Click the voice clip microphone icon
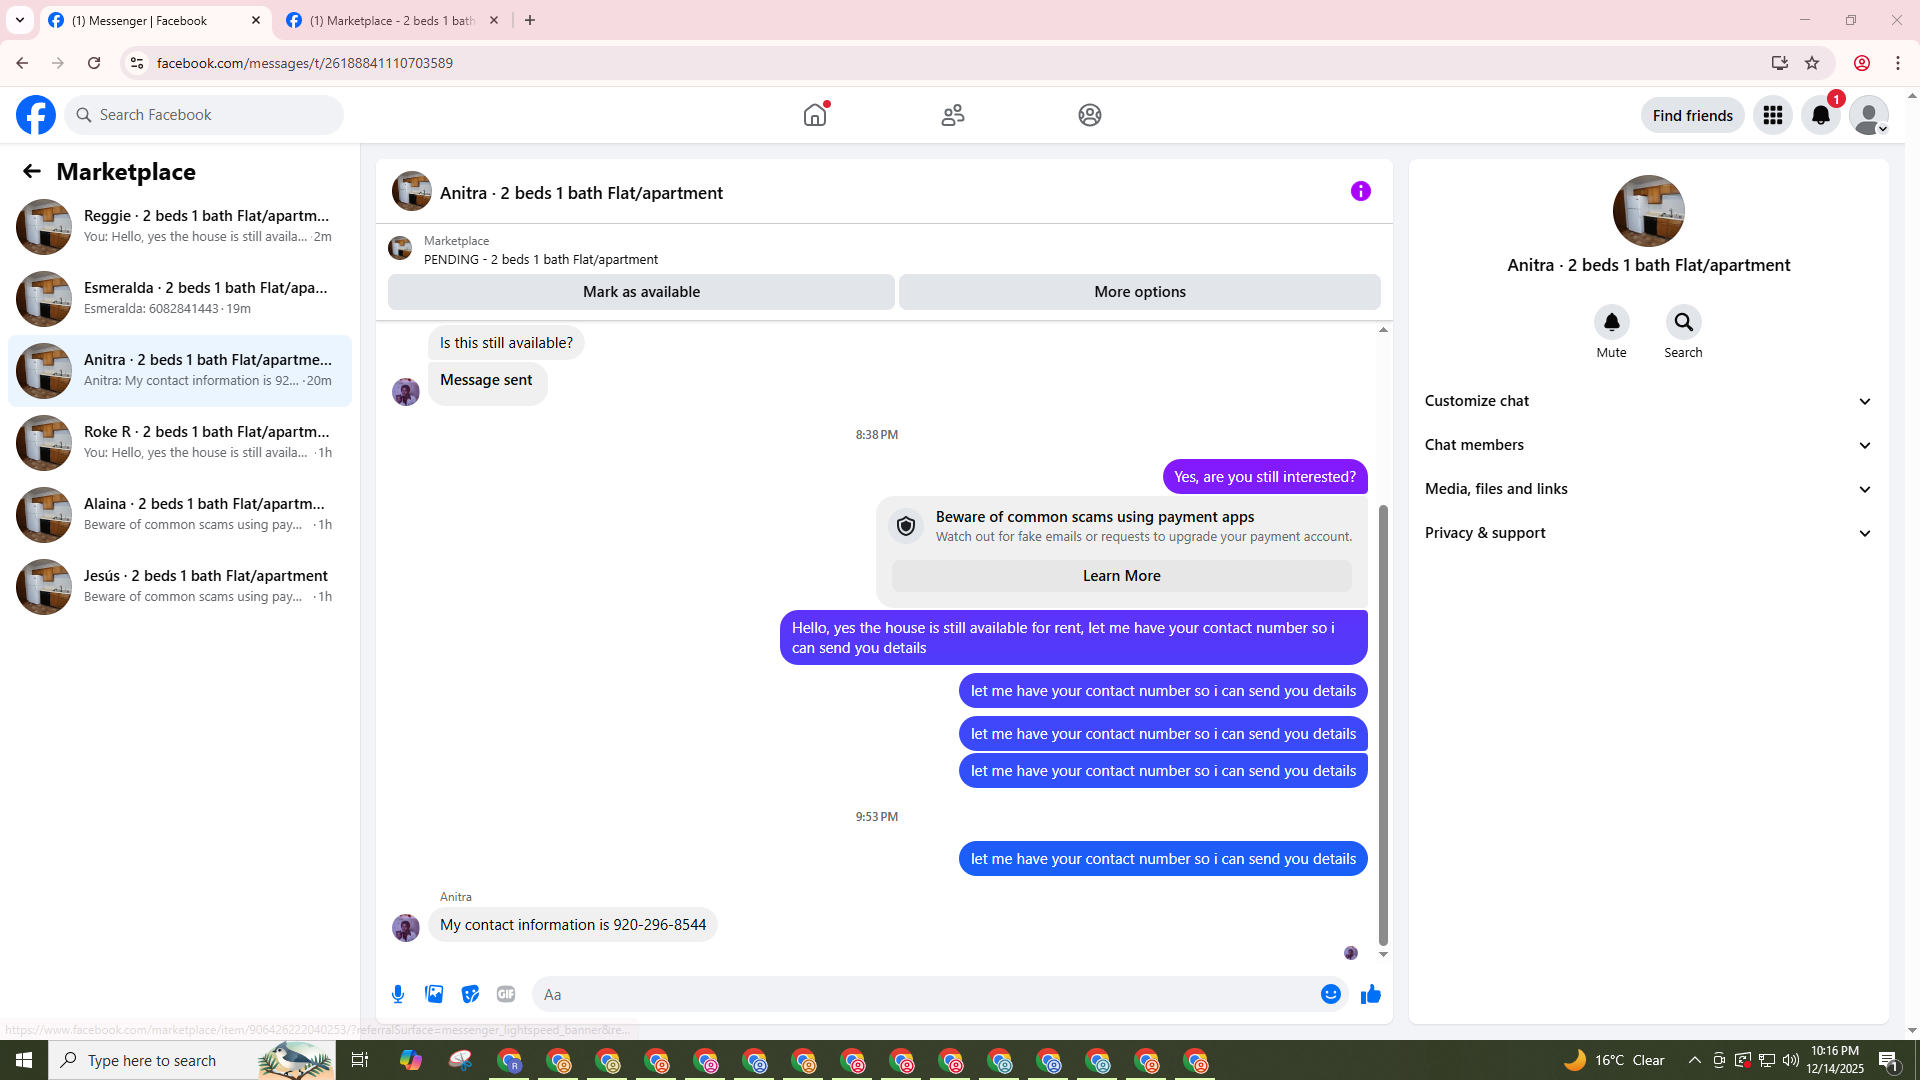Image resolution: width=1920 pixels, height=1080 pixels. pos(398,994)
